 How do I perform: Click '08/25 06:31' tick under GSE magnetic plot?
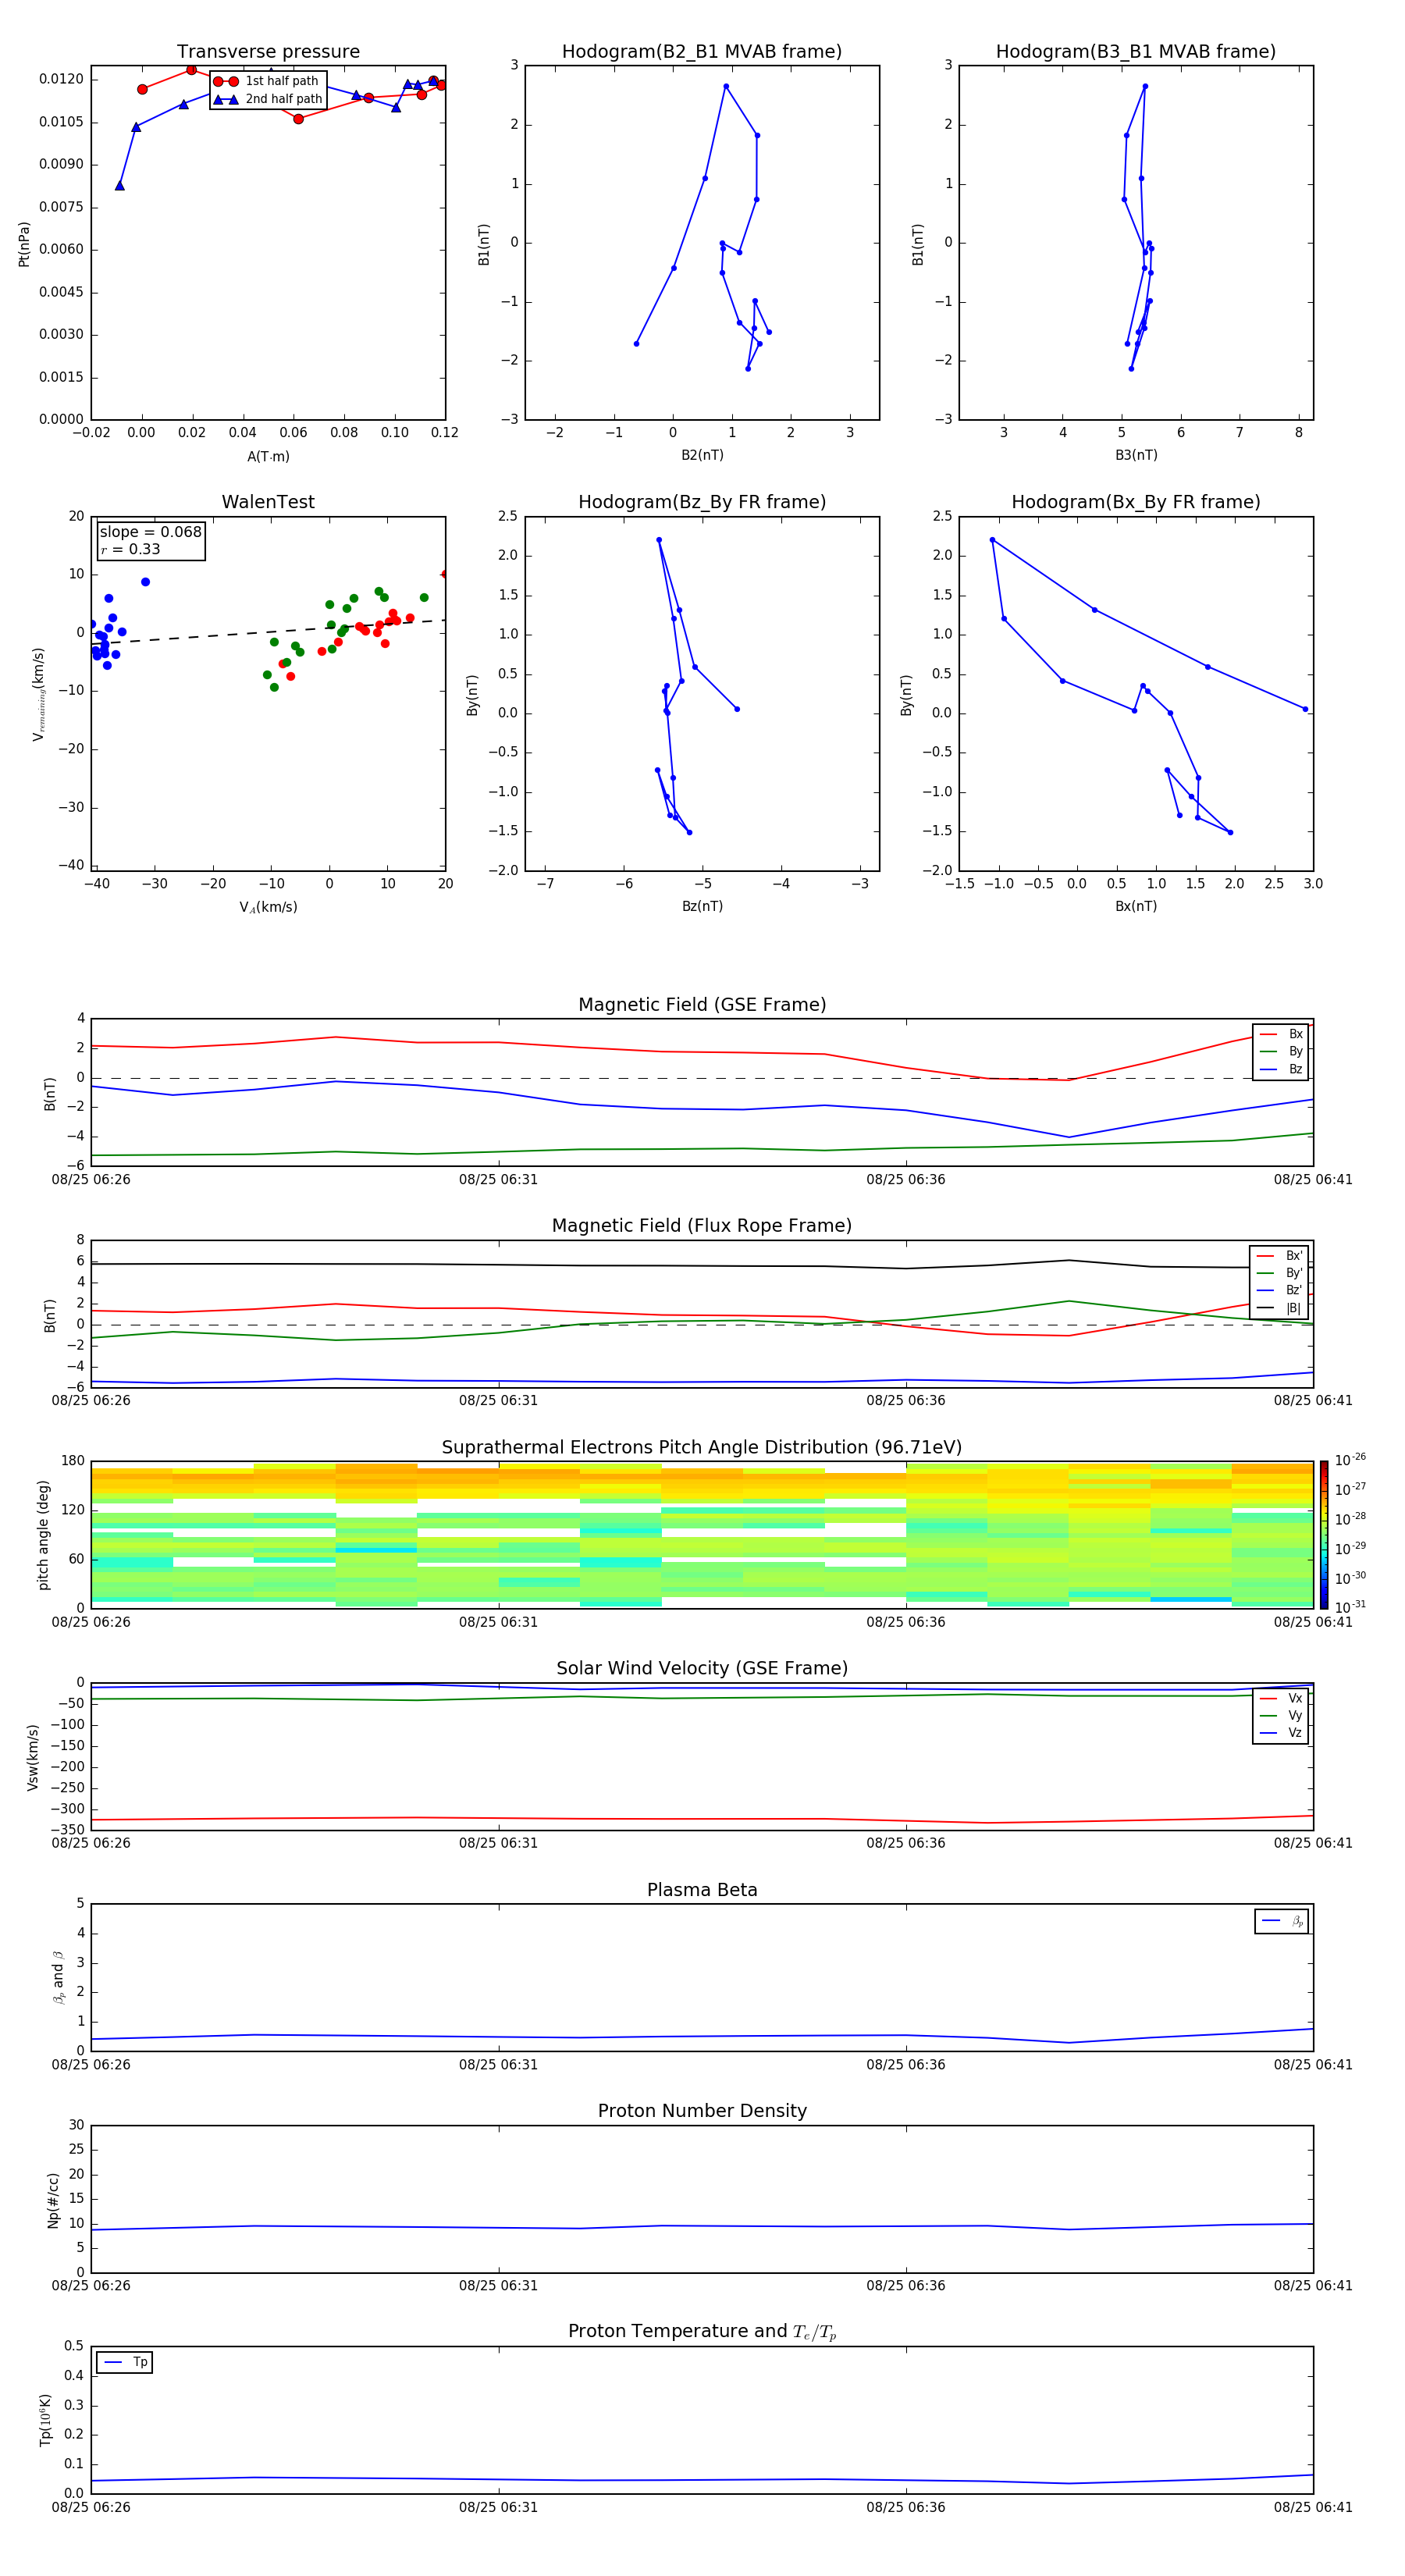point(498,1179)
